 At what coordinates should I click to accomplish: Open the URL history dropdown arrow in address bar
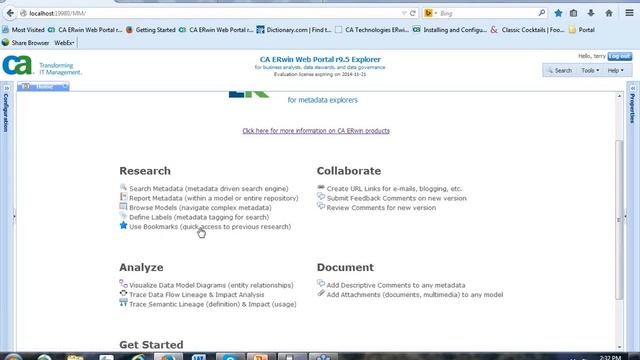pos(404,13)
